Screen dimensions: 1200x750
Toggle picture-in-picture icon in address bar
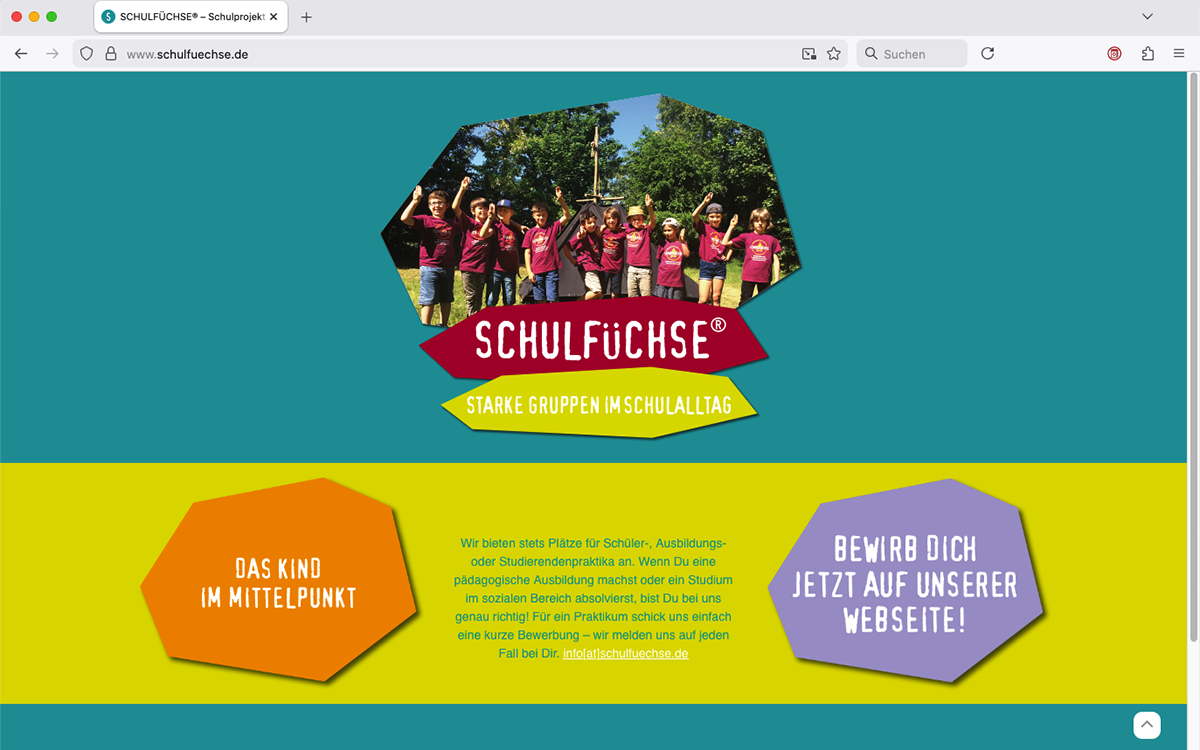click(x=809, y=54)
